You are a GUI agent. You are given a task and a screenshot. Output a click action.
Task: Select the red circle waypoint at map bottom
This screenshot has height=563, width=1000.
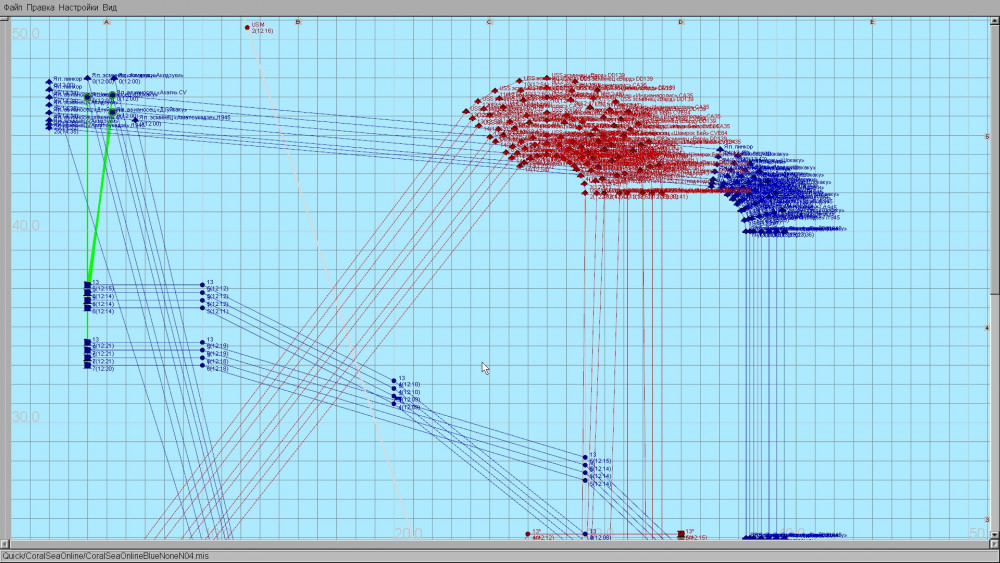click(x=528, y=534)
